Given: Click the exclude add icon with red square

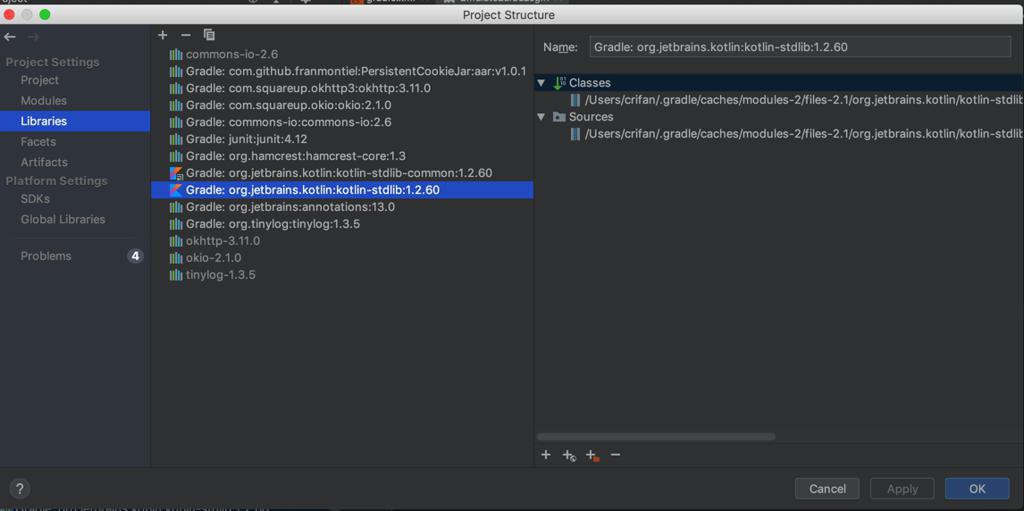Looking at the screenshot, I should pos(592,455).
